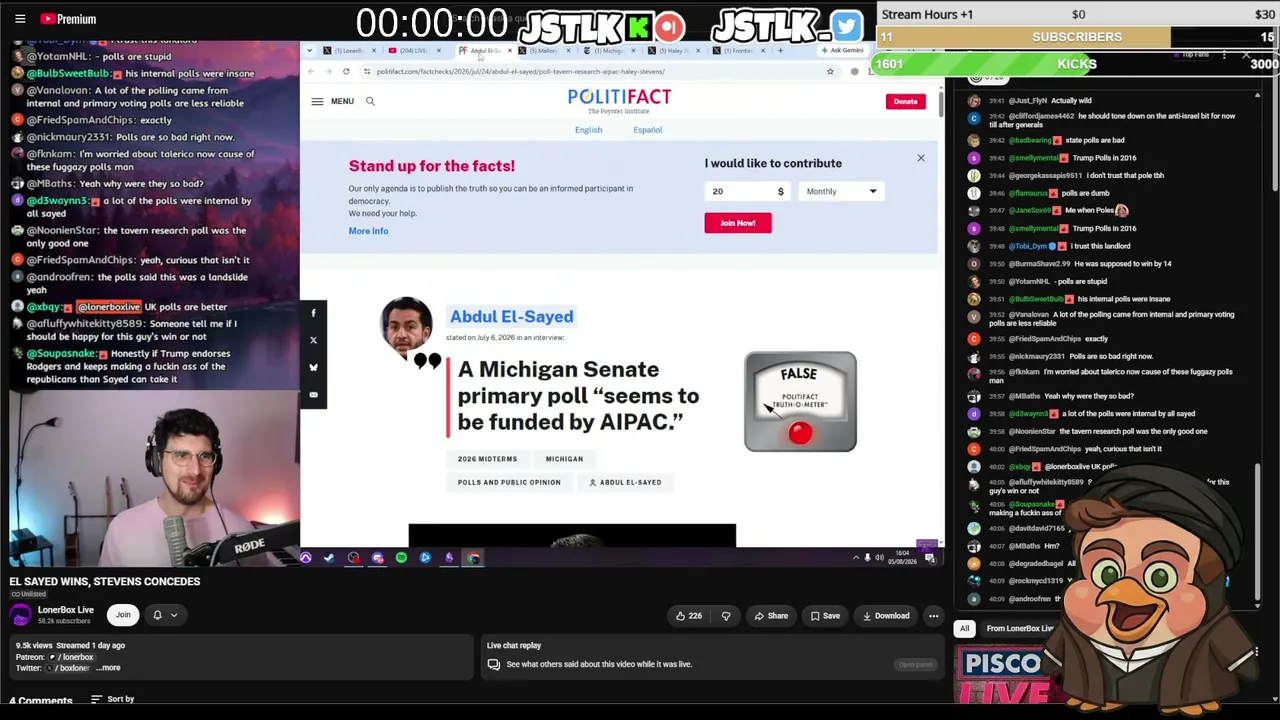
Task: Open the Abdul El-Sayed speaker link
Action: tap(511, 316)
